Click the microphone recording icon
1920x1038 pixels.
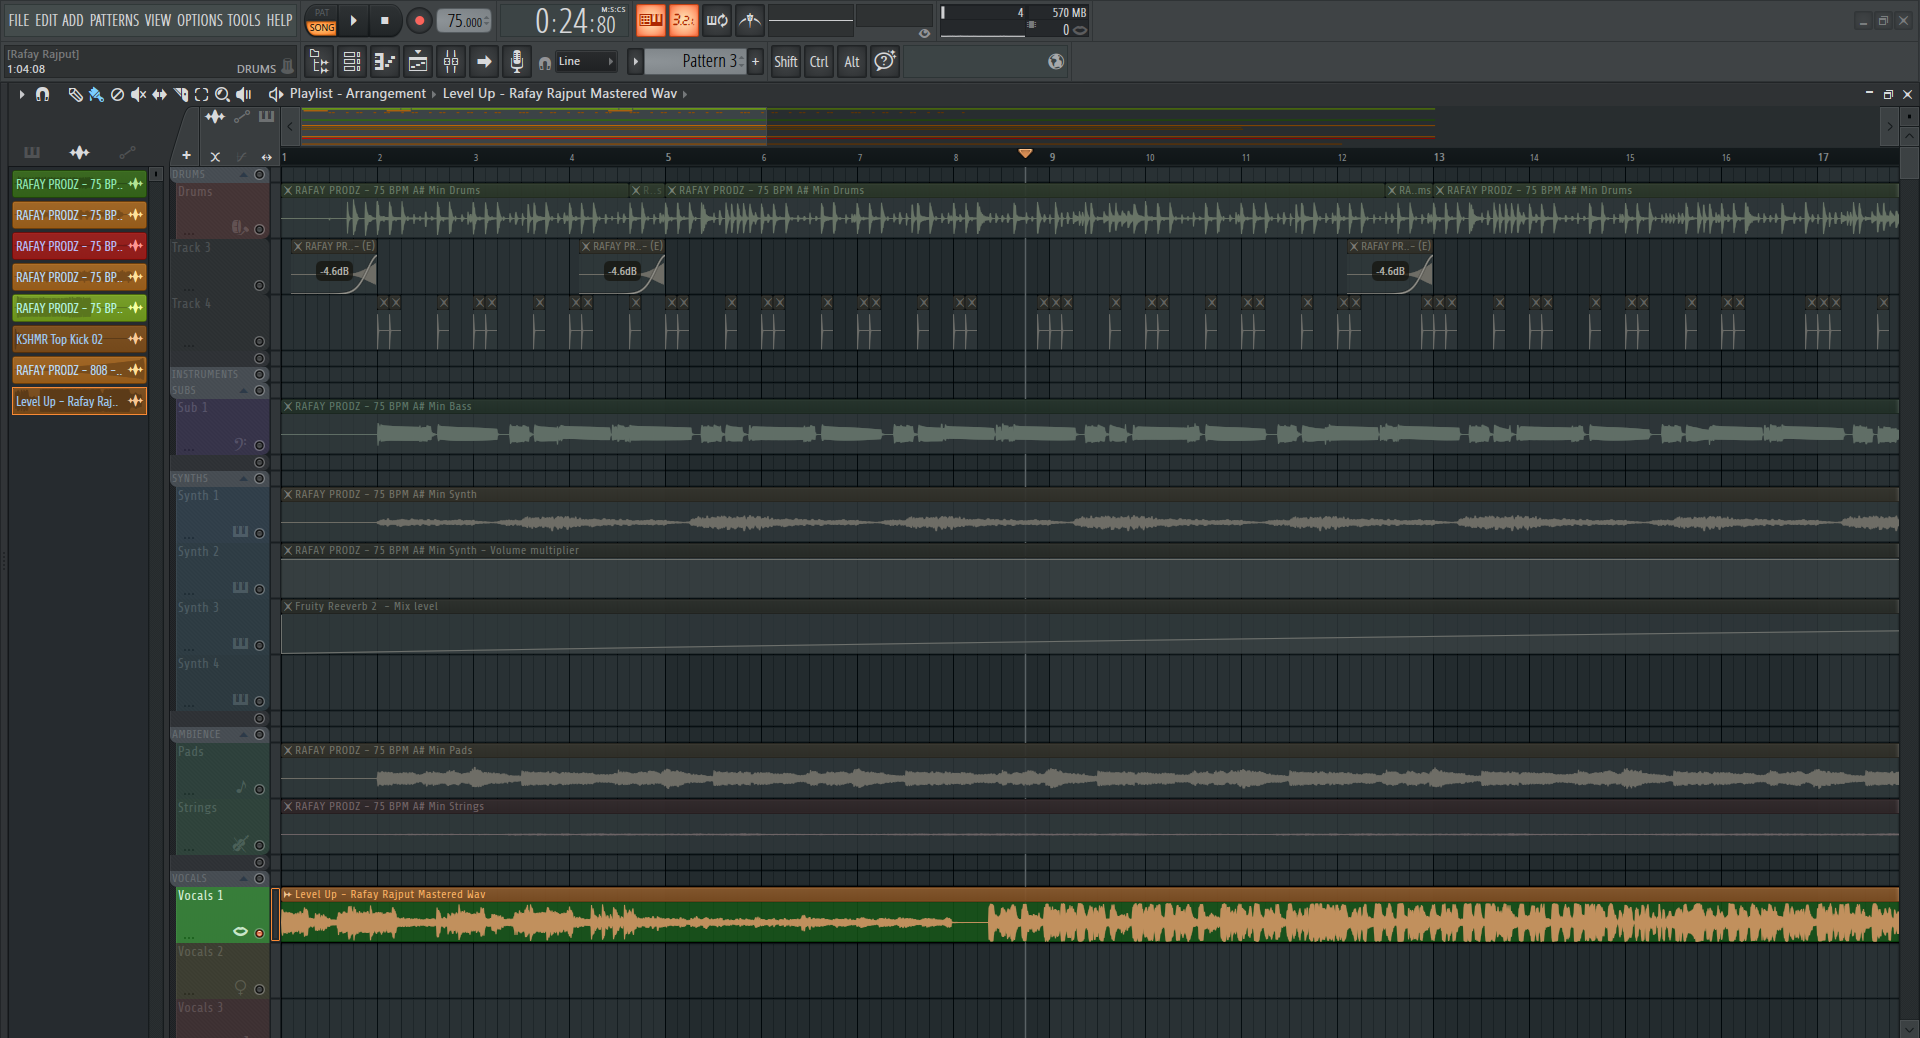pos(516,62)
